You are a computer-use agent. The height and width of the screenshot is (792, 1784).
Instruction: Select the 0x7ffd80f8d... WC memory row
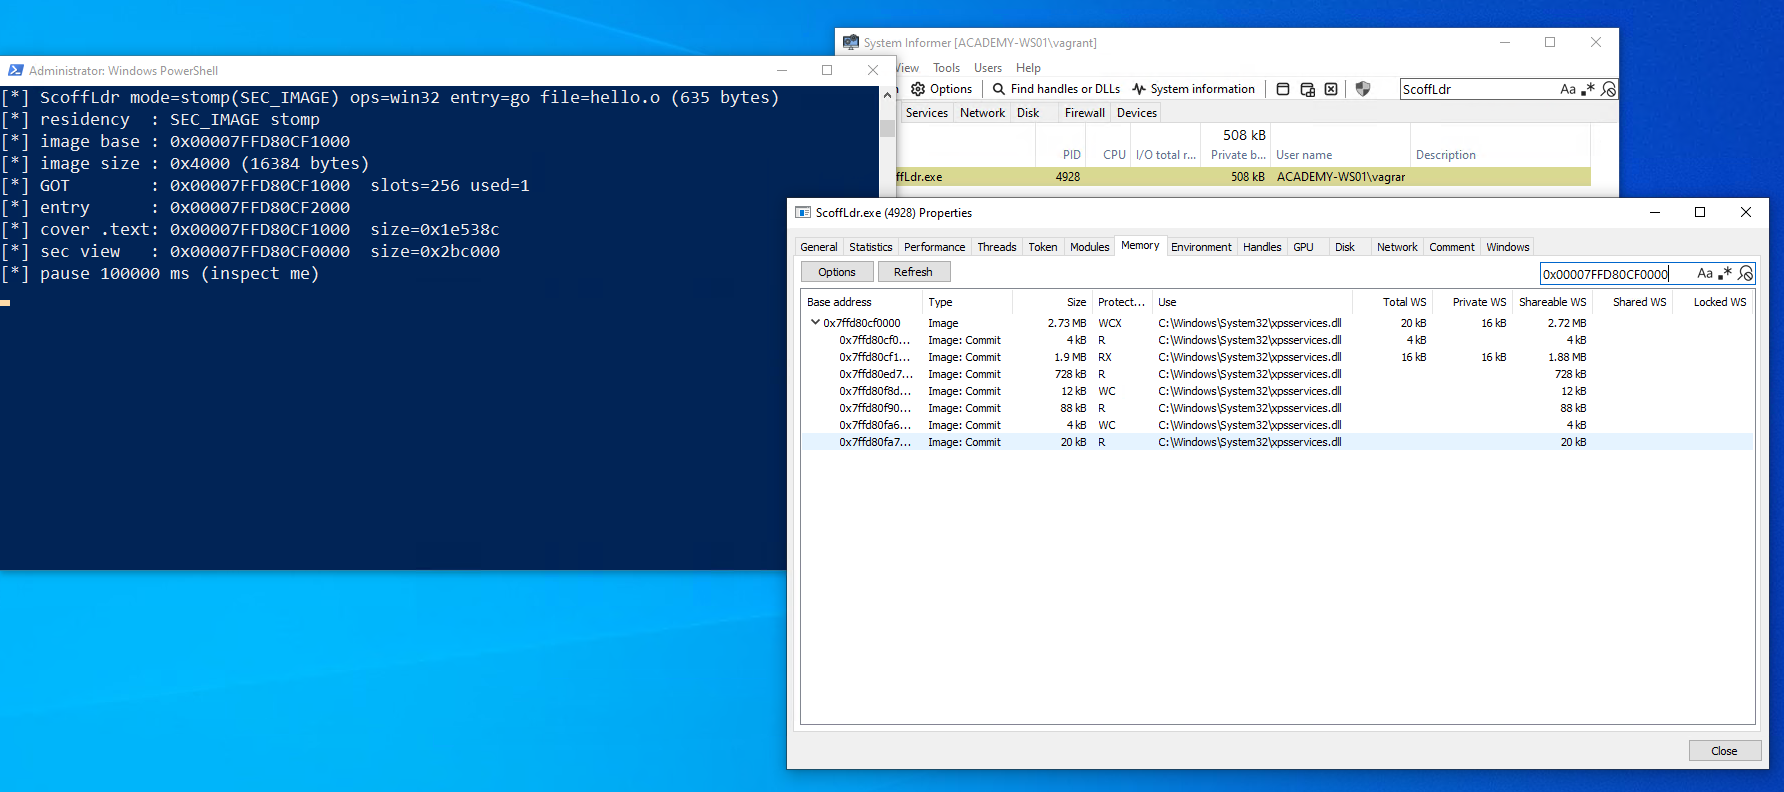(1277, 391)
